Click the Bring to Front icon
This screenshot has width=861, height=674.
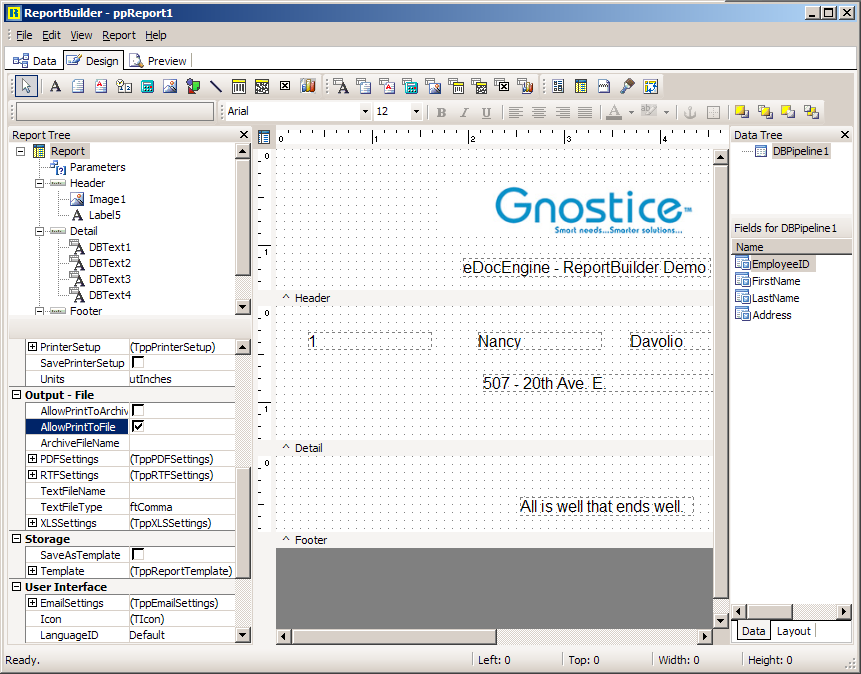coord(742,112)
